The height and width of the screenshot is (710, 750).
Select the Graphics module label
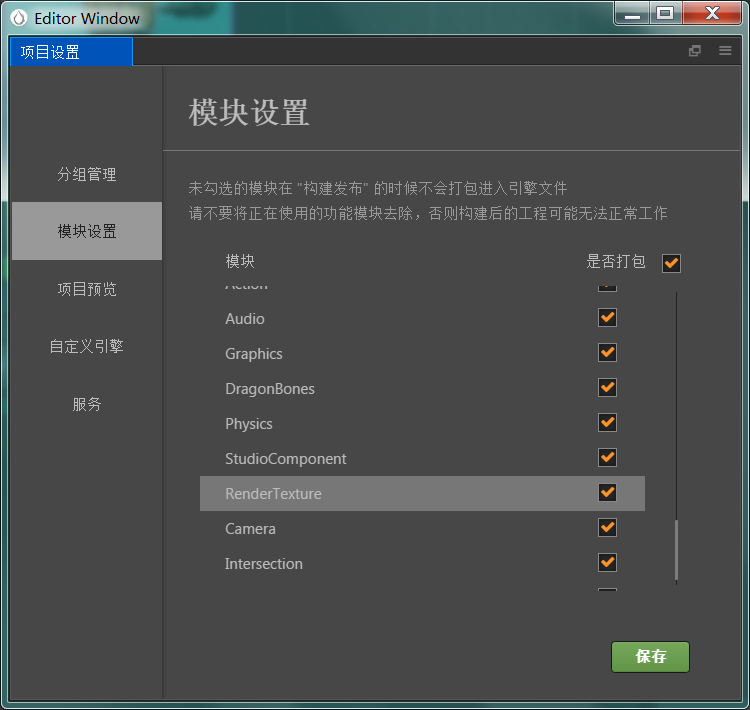(x=254, y=354)
